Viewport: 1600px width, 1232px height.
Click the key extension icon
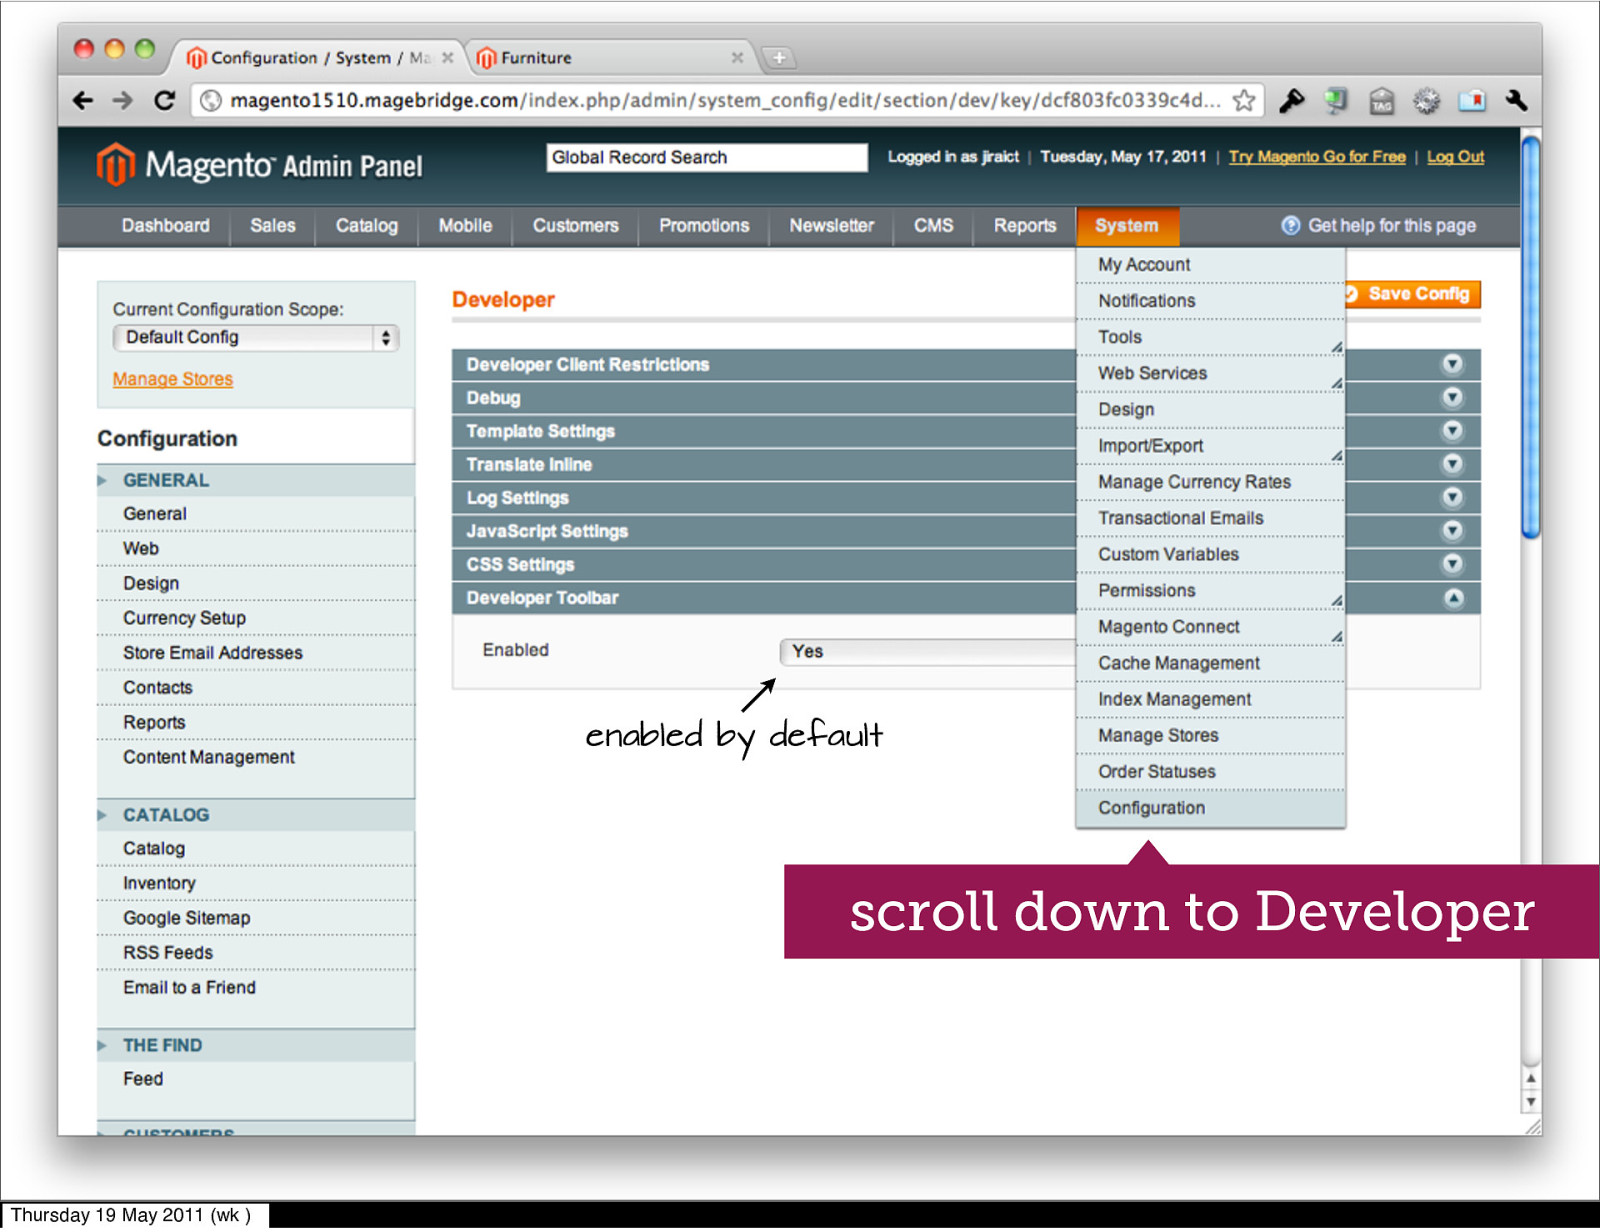1291,100
